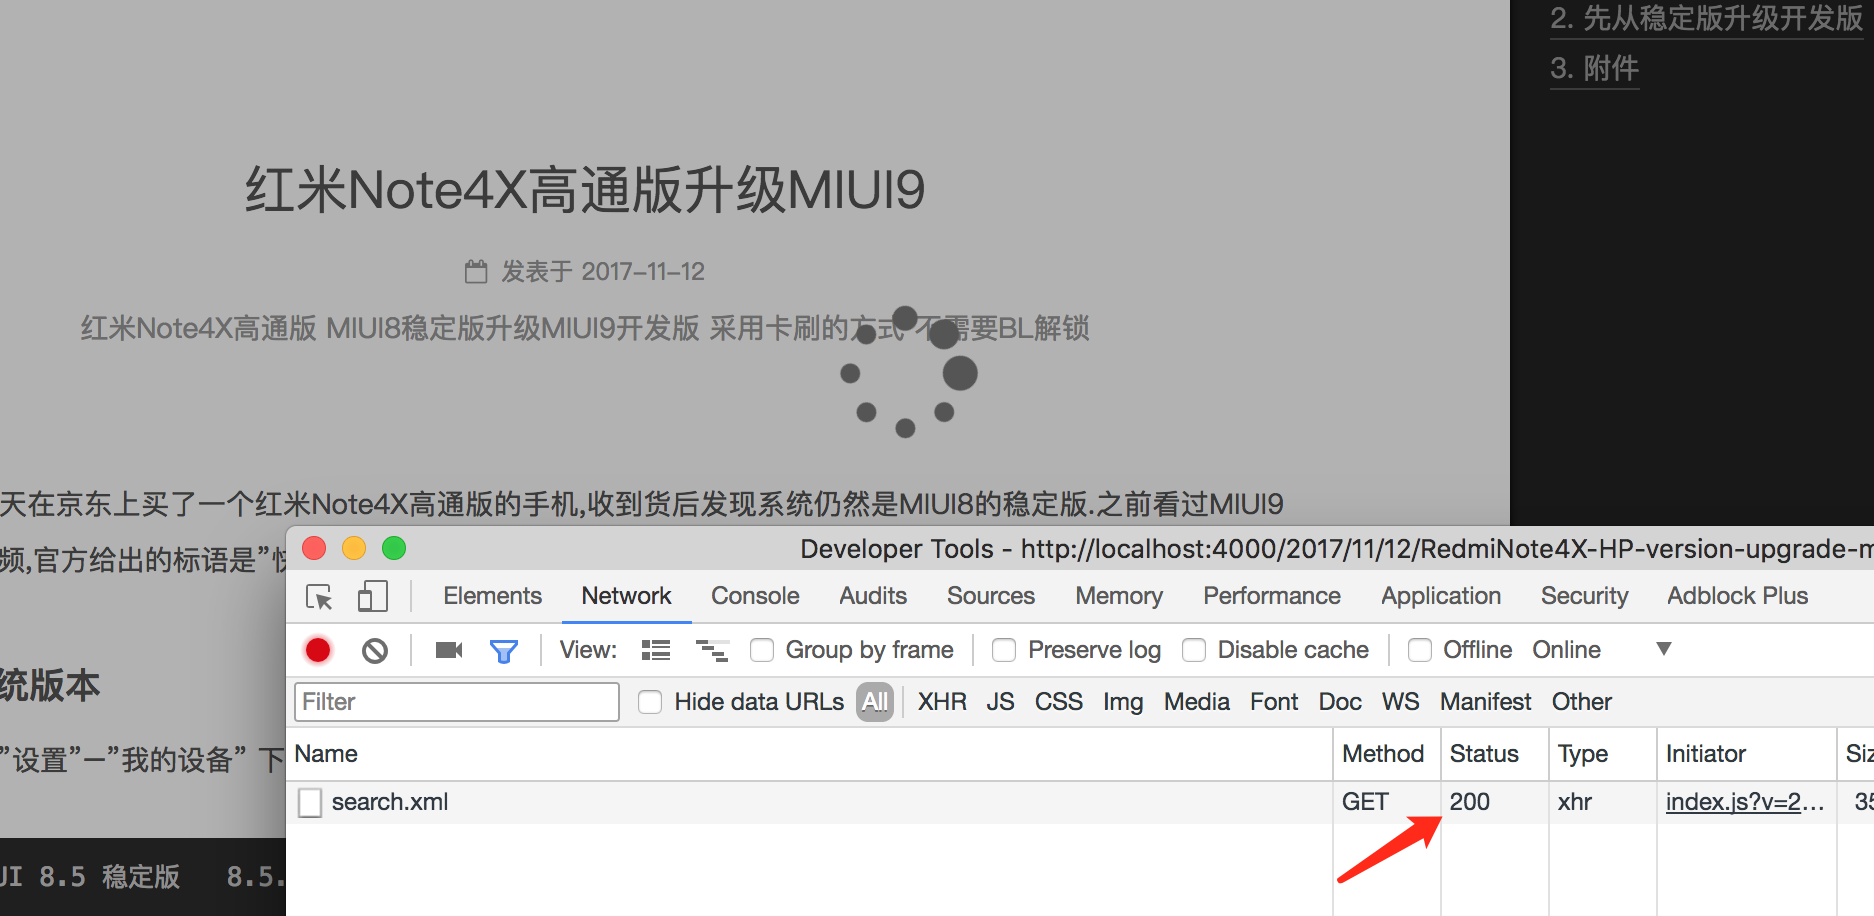Open the Audits tab
The image size is (1874, 916).
[873, 596]
